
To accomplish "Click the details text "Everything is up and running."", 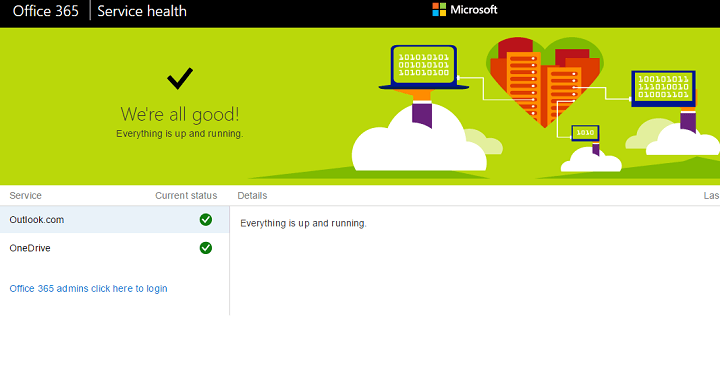I will click(303, 223).
